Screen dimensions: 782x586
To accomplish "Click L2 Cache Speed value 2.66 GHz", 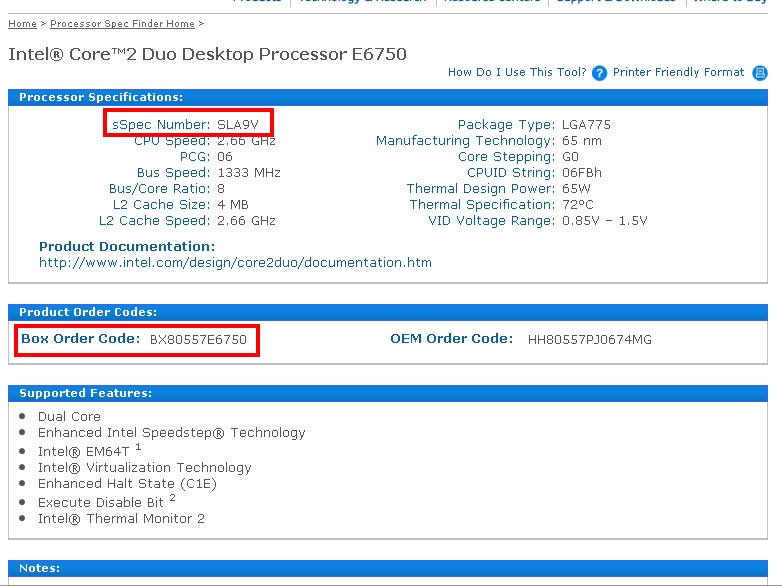I will pyautogui.click(x=246, y=220).
